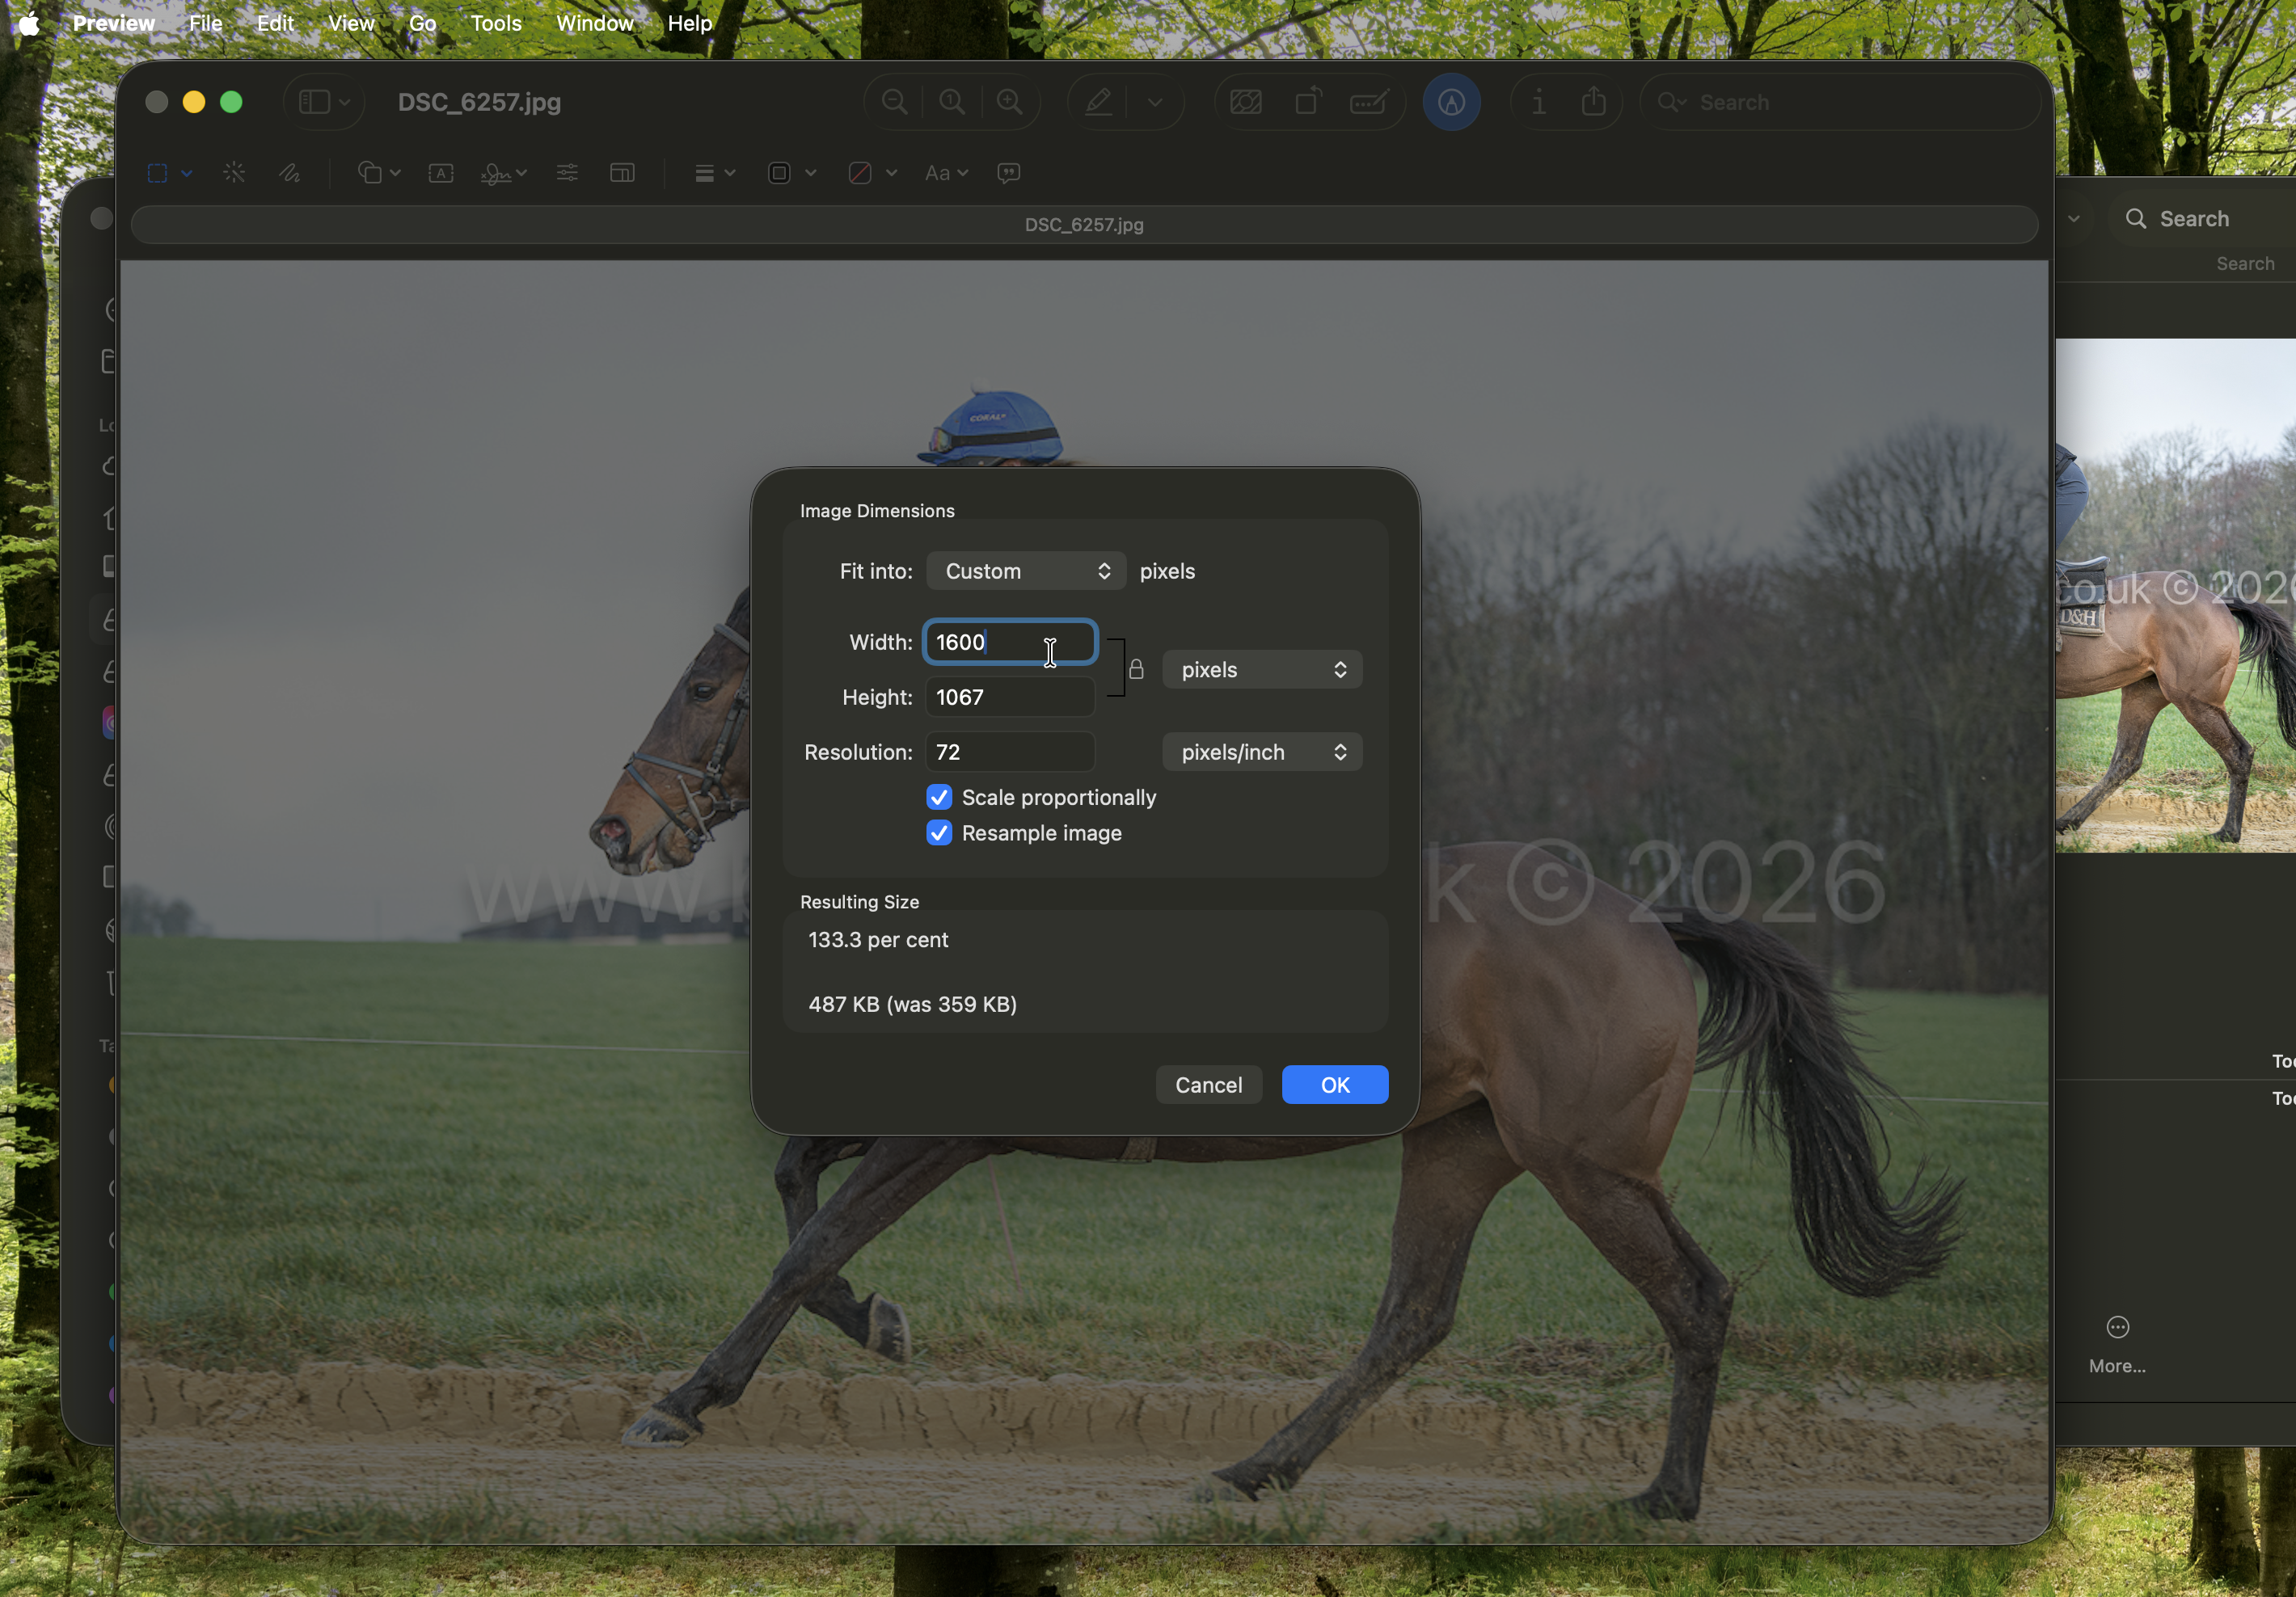Open the border colour picker

click(x=786, y=173)
